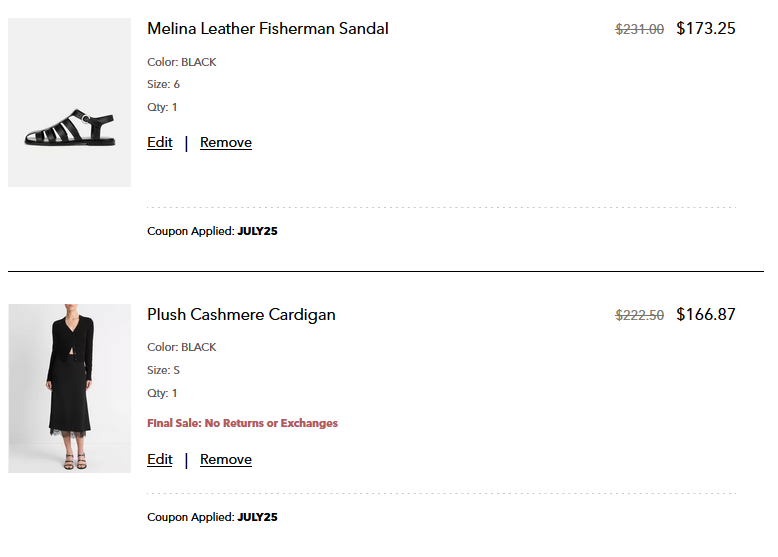
Task: Open the Plush Cashmere Cardigan title
Action: 241,315
